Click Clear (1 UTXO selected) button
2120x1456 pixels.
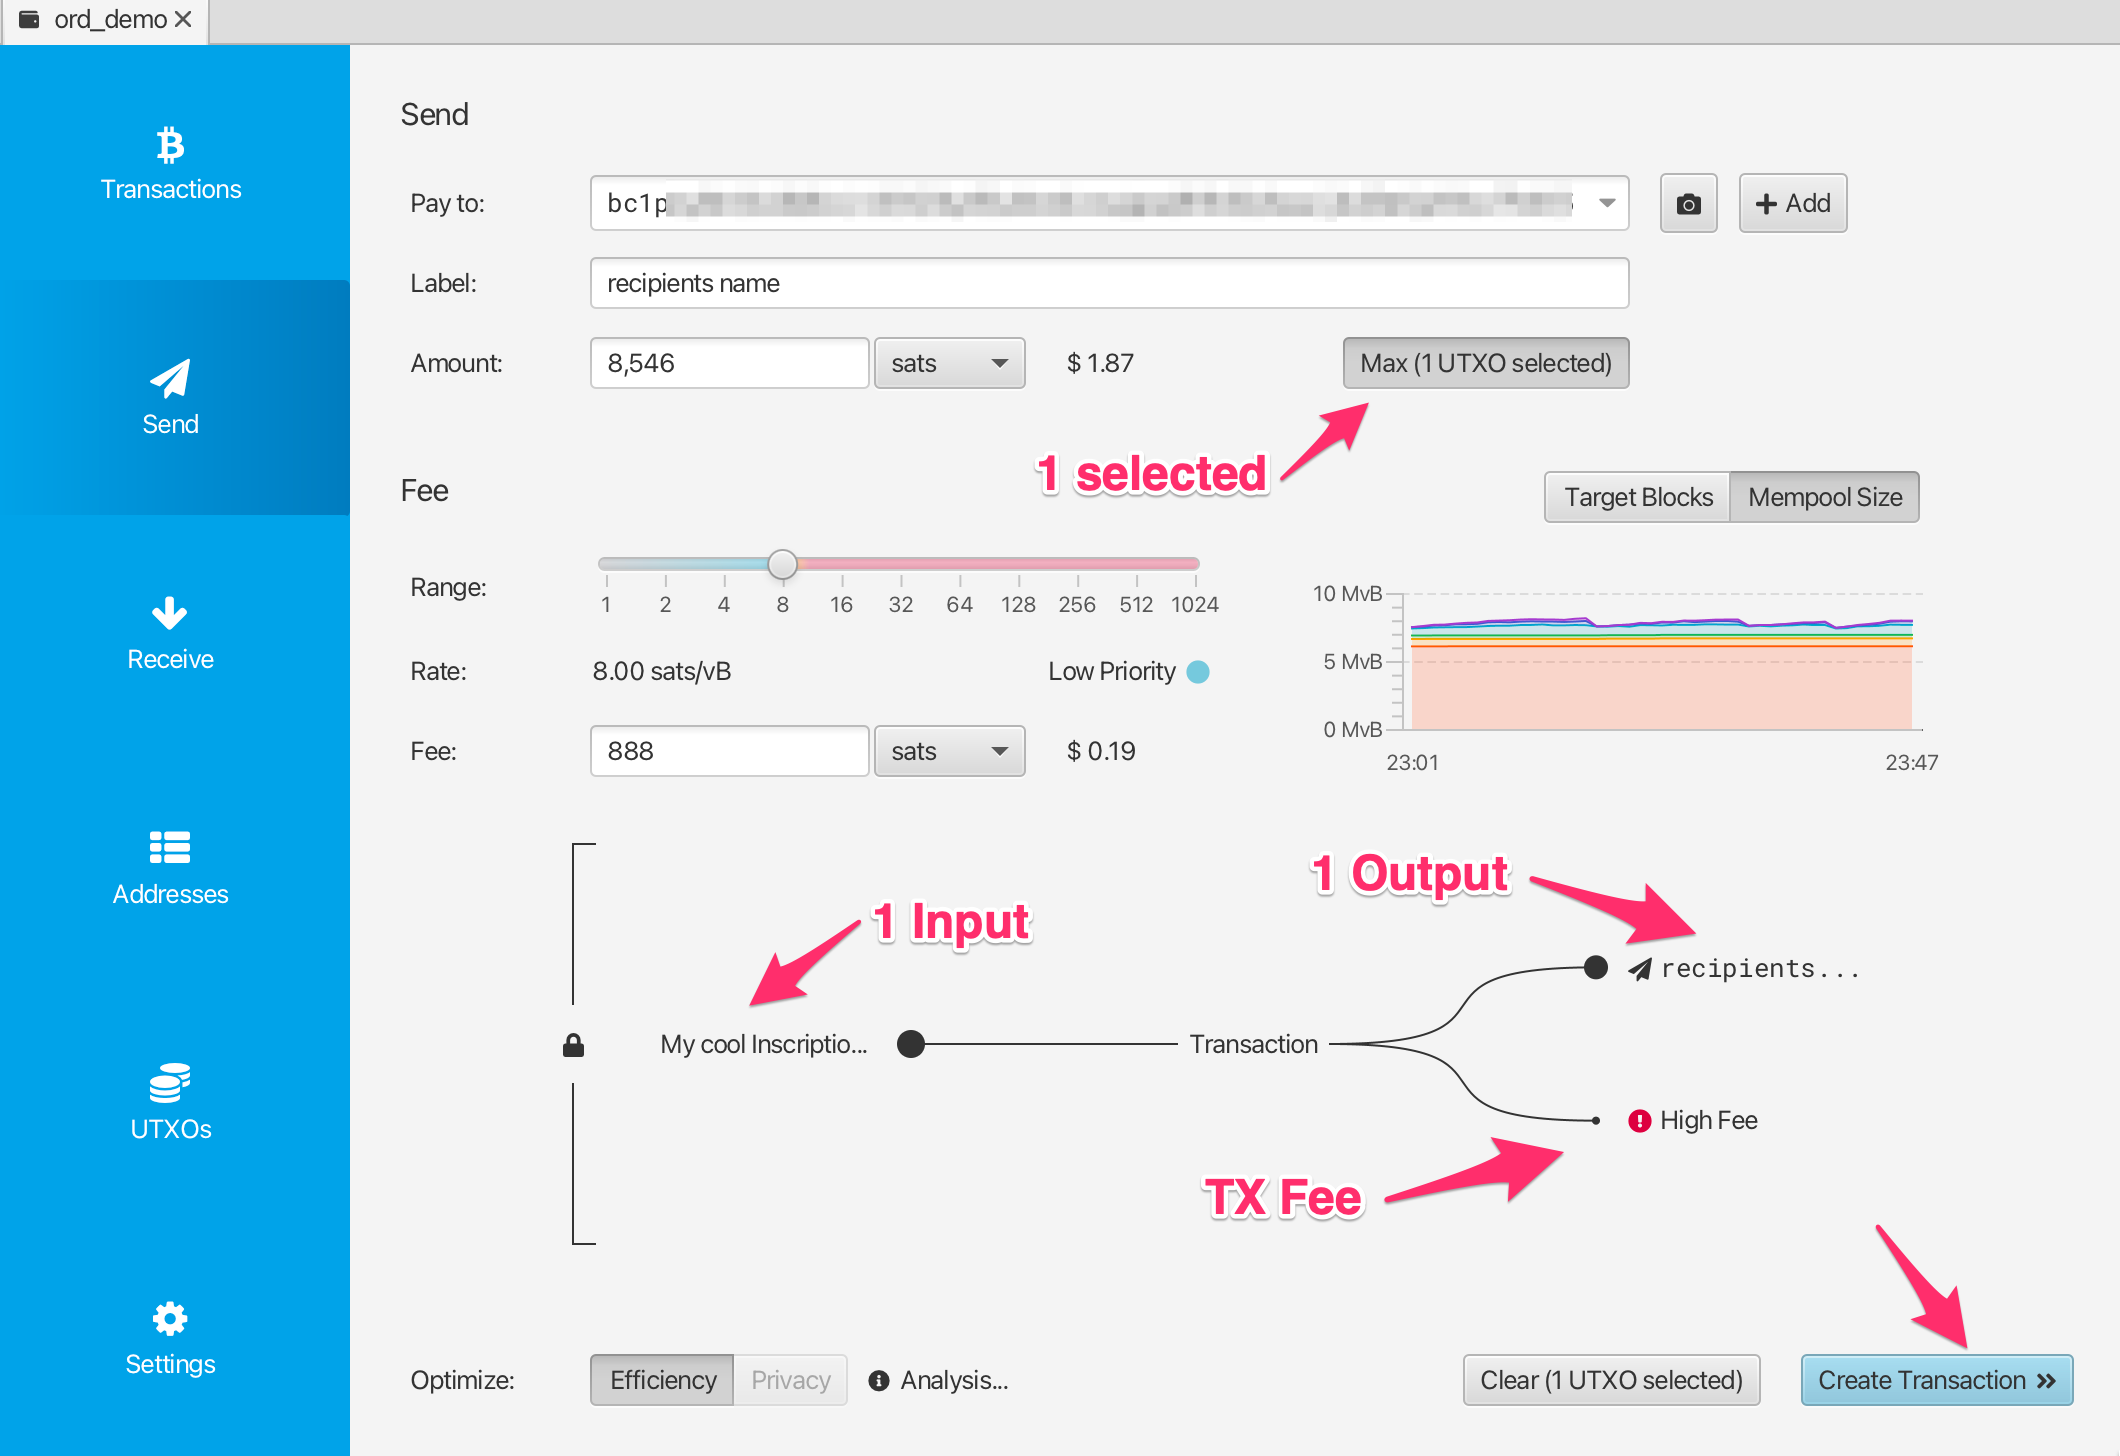pos(1611,1380)
